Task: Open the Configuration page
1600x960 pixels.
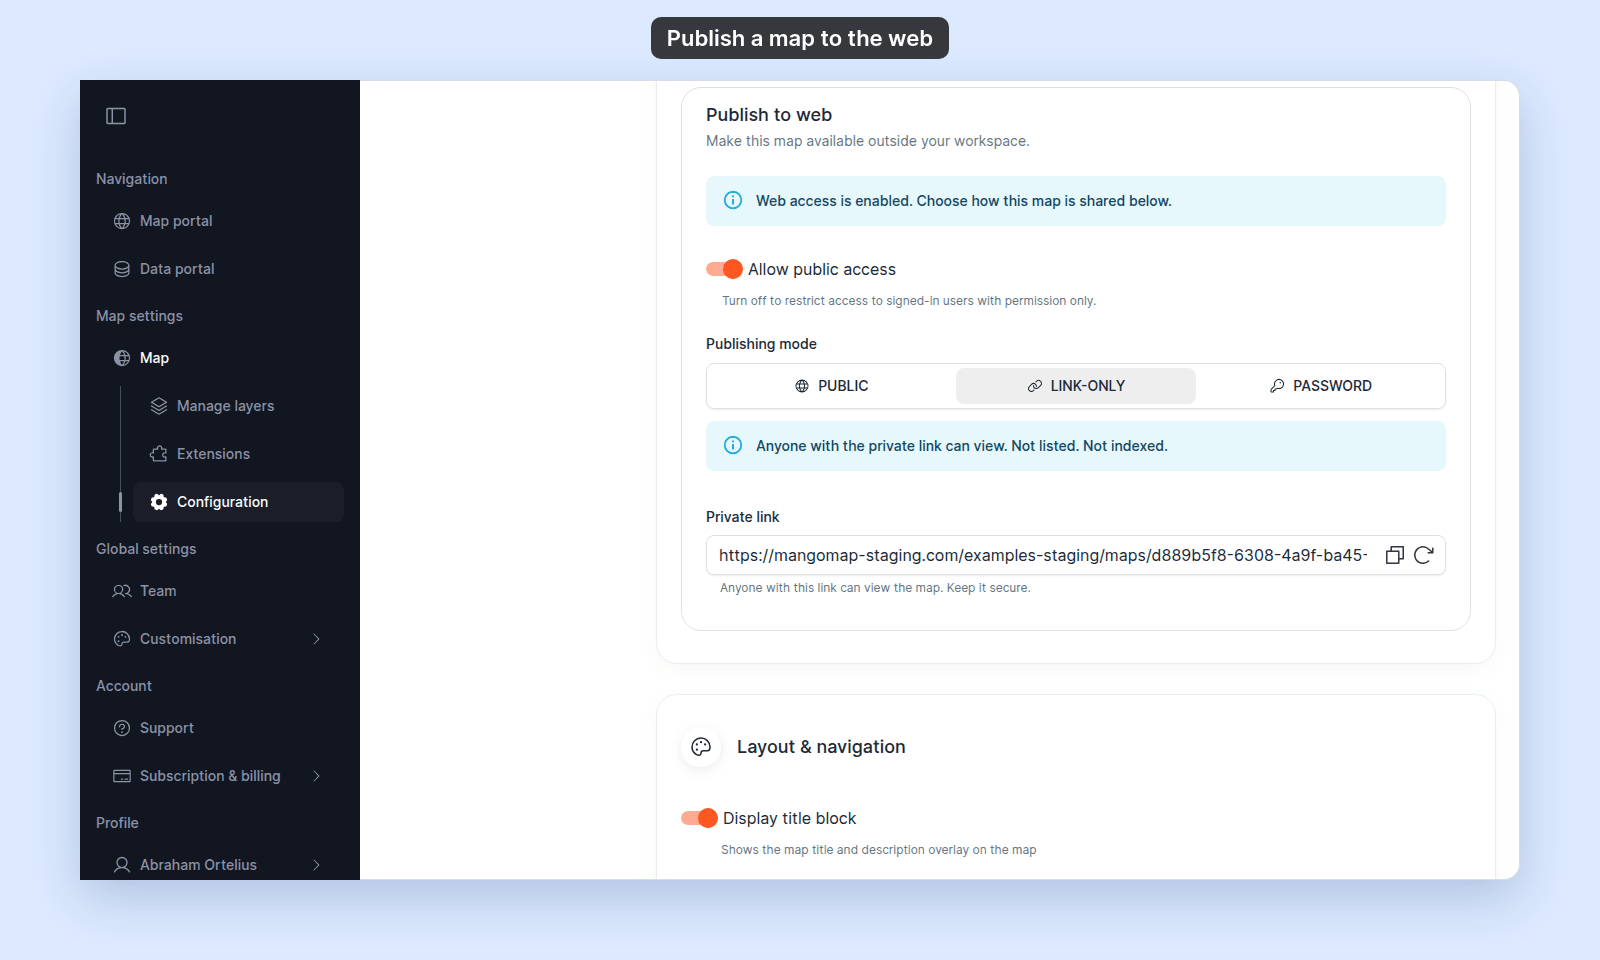Action: [238, 502]
